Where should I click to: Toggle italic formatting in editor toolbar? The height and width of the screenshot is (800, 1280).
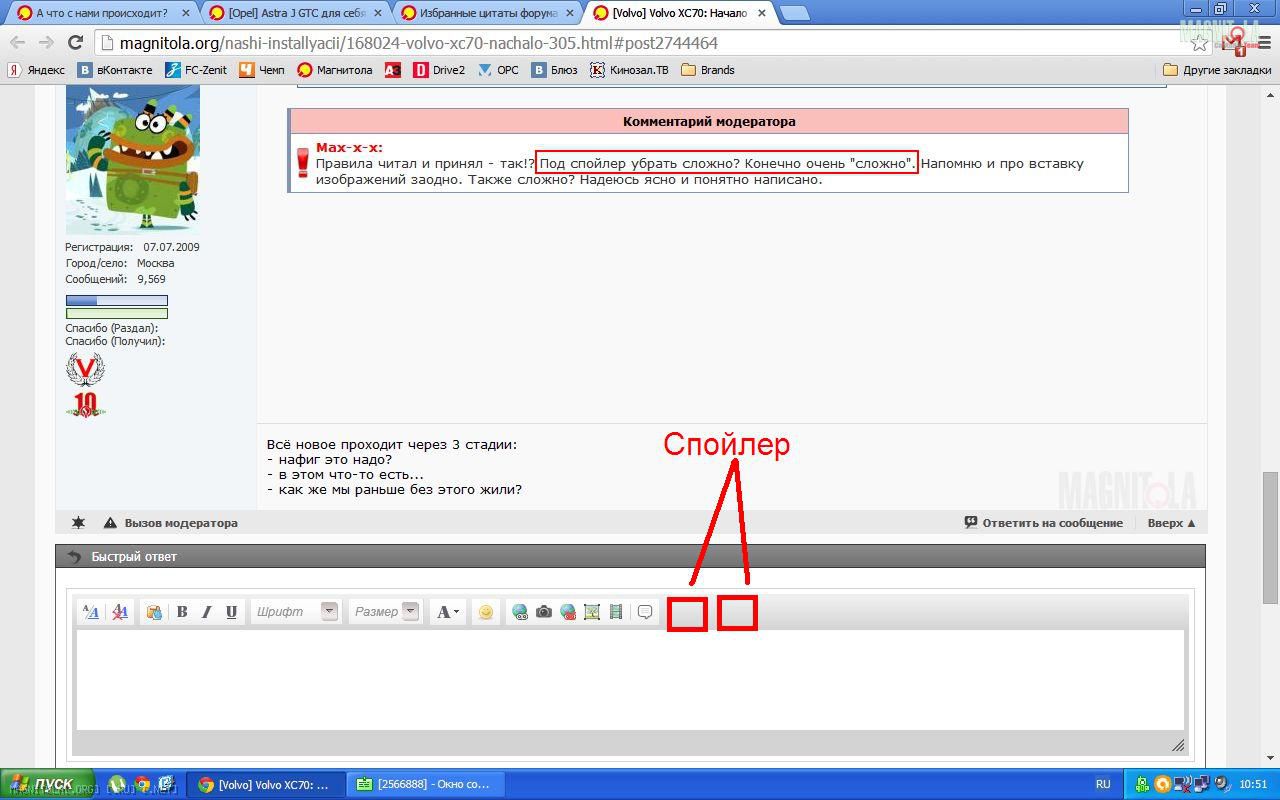(x=207, y=612)
